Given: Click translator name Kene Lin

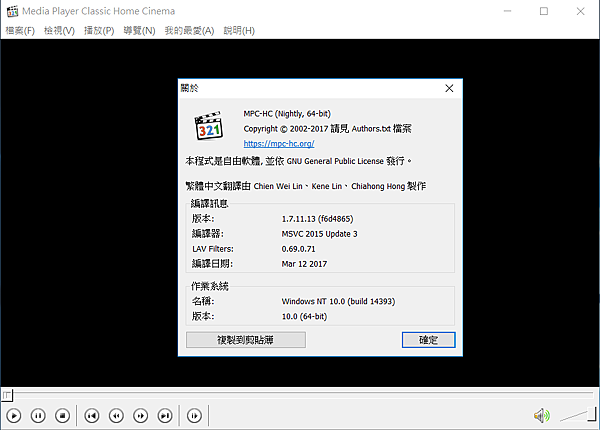Looking at the screenshot, I should click(x=326, y=186).
